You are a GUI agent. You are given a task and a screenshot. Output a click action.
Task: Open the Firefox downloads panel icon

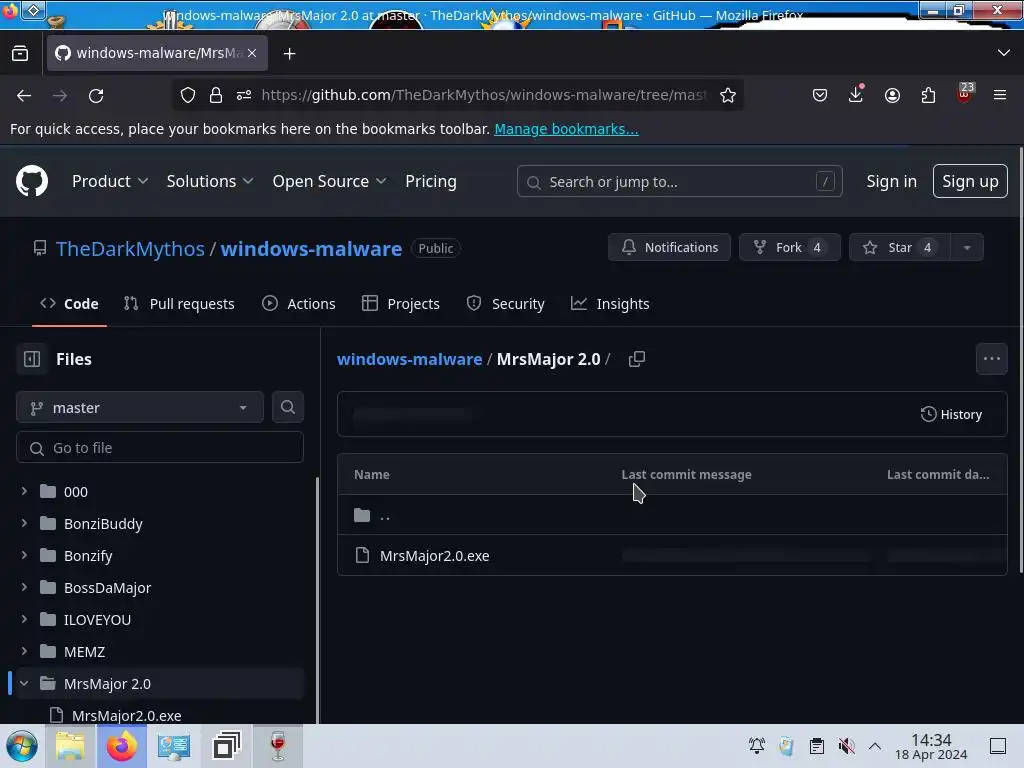click(856, 95)
